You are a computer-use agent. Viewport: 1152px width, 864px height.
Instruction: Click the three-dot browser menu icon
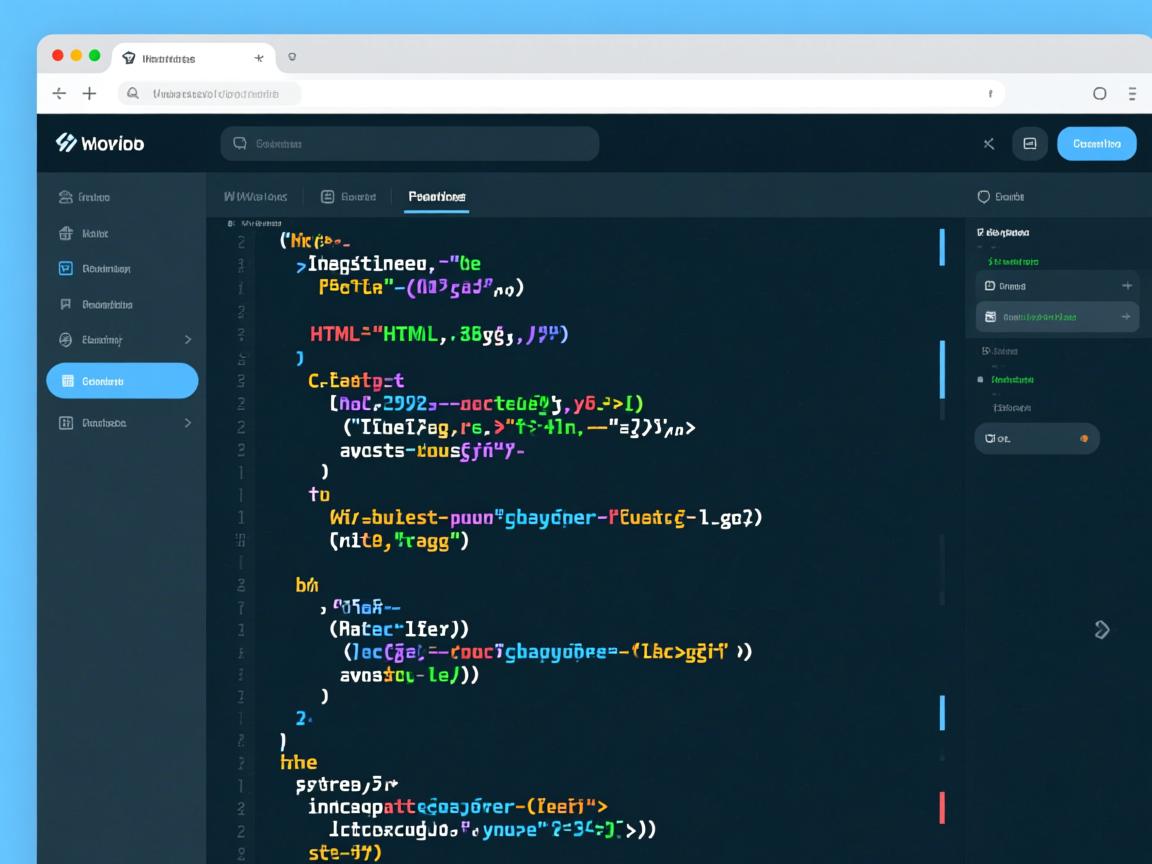[1132, 94]
